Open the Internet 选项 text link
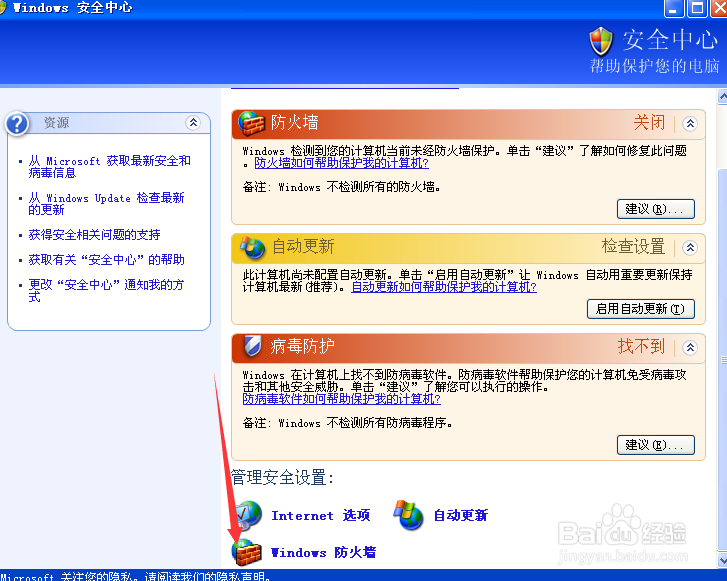Image resolution: width=727 pixels, height=581 pixels. pos(320,515)
